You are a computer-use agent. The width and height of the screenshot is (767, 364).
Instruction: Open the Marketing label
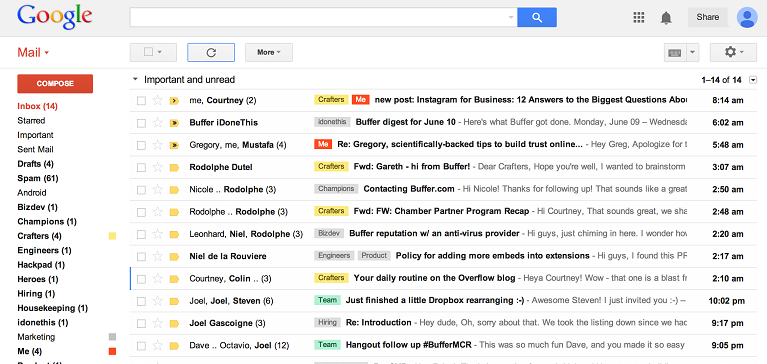[36, 337]
